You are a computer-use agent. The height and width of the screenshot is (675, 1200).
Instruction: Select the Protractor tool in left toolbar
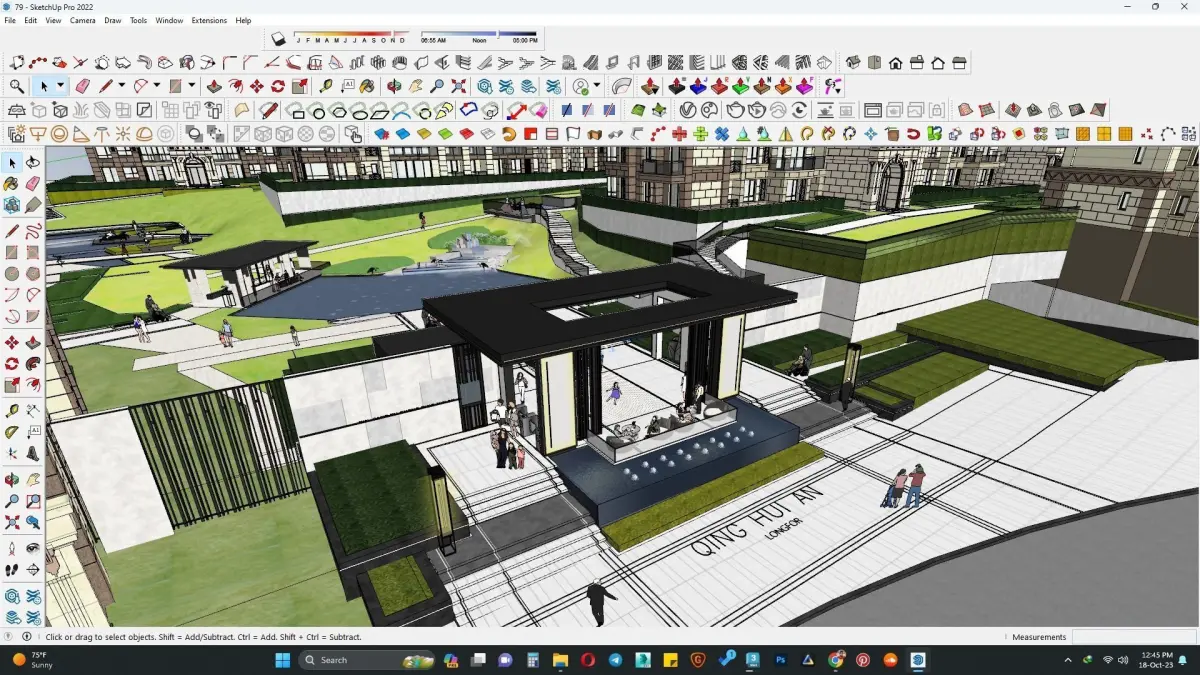coord(12,432)
